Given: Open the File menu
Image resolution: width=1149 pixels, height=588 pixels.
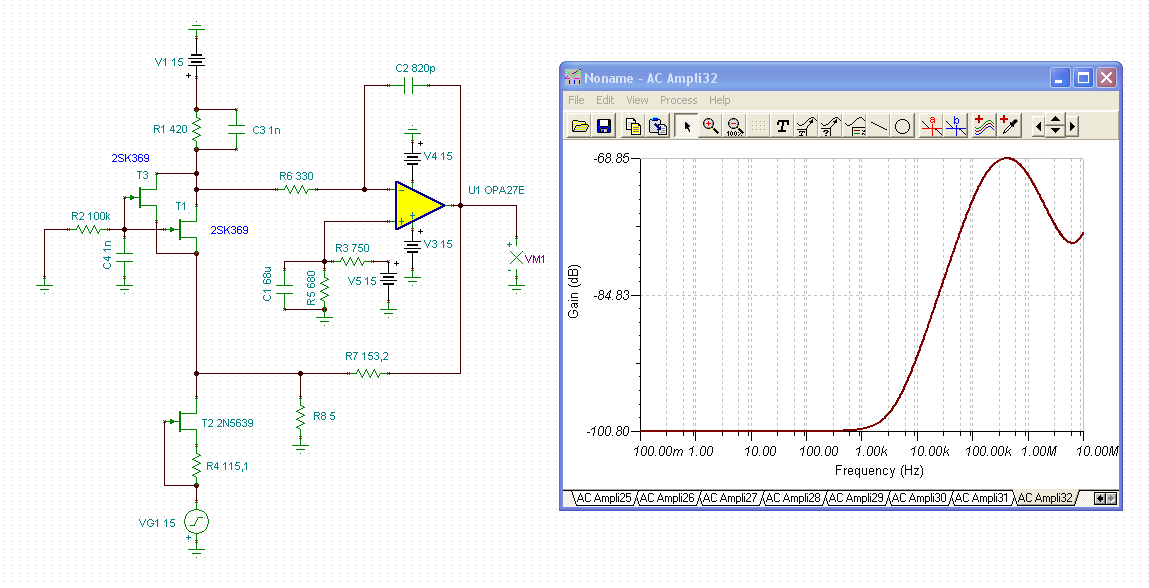Looking at the screenshot, I should 577,100.
